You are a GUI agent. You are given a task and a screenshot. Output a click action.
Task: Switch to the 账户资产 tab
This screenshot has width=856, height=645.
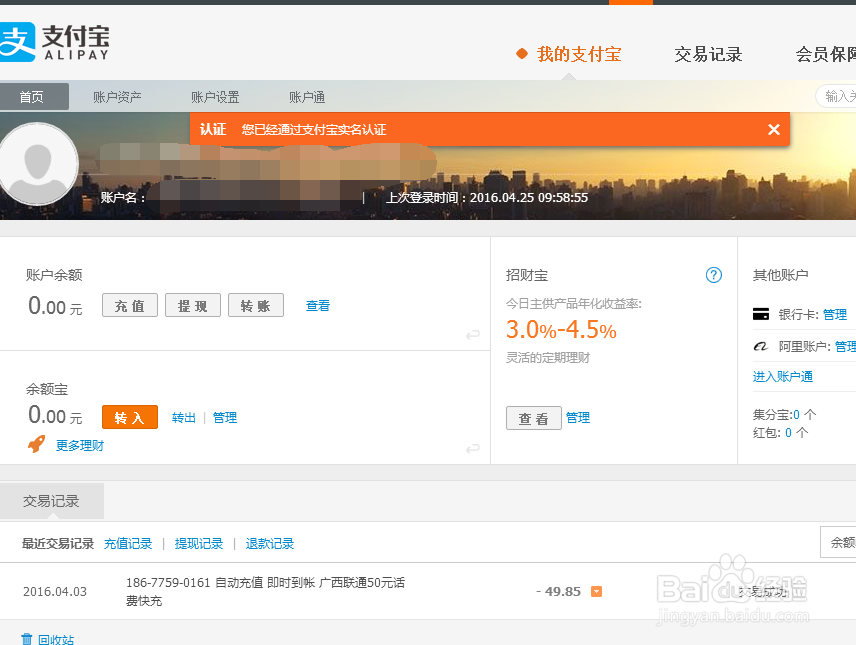click(x=117, y=97)
